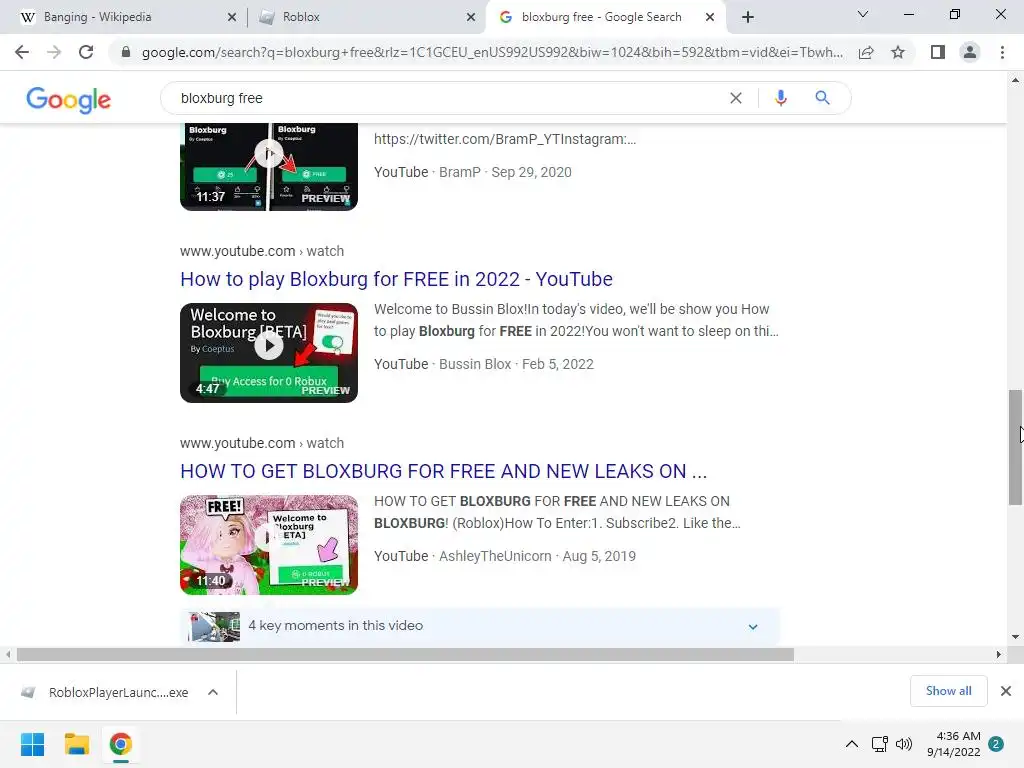Click the forward navigation arrow
The width and height of the screenshot is (1024, 768).
coord(54,52)
